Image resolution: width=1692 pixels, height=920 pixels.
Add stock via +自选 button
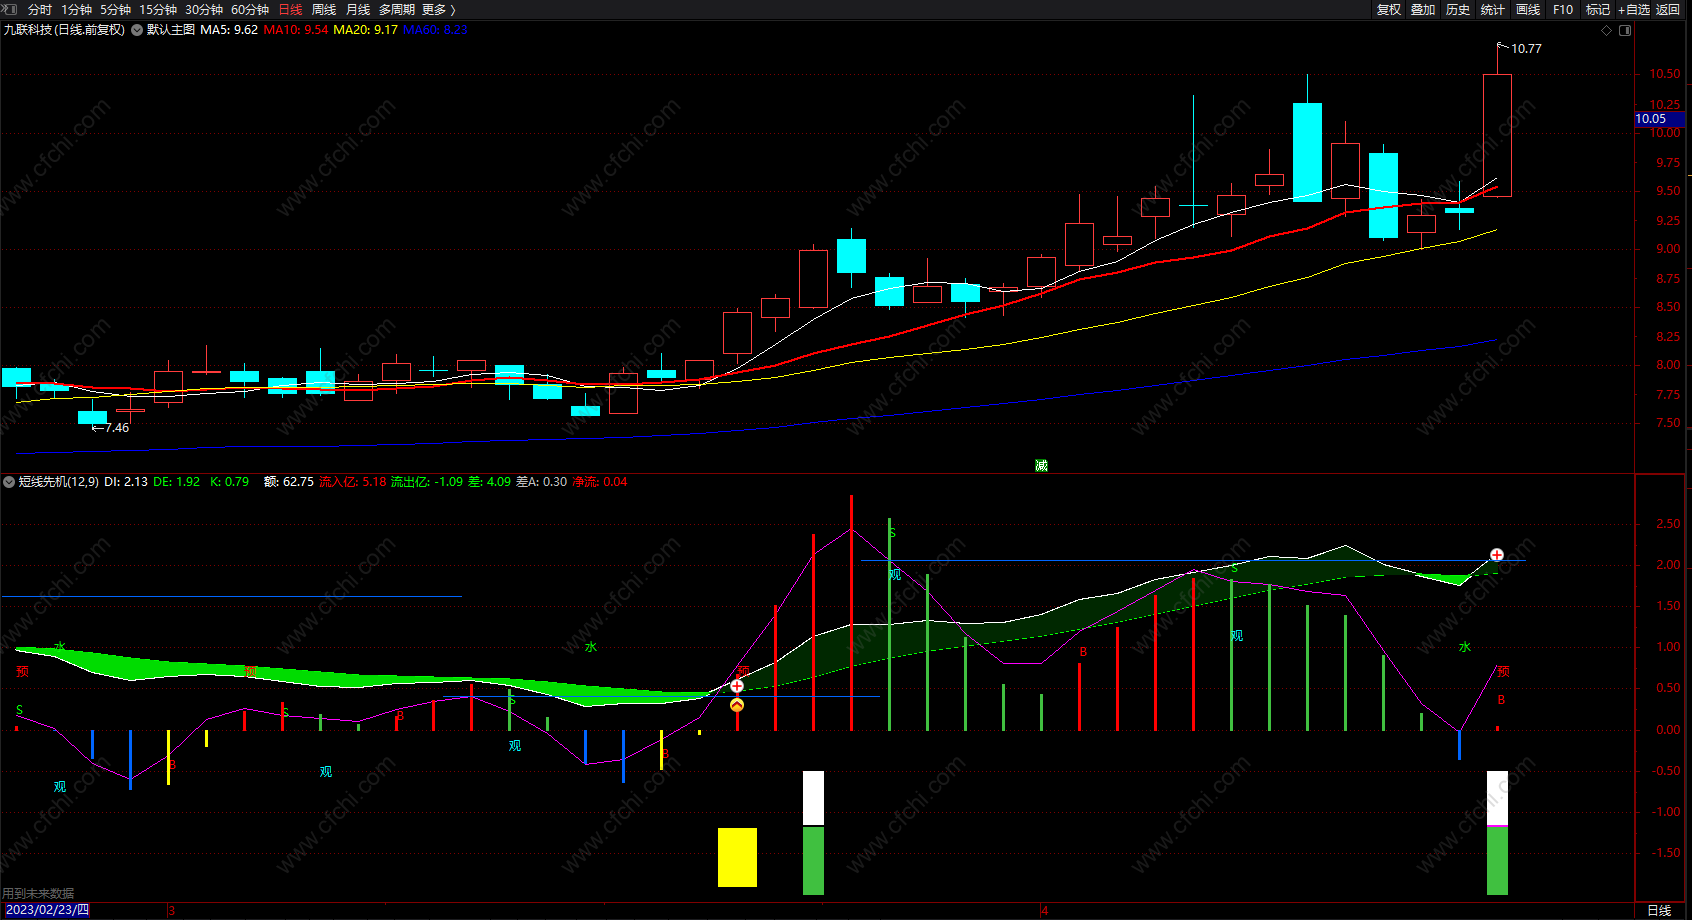(x=1634, y=9)
